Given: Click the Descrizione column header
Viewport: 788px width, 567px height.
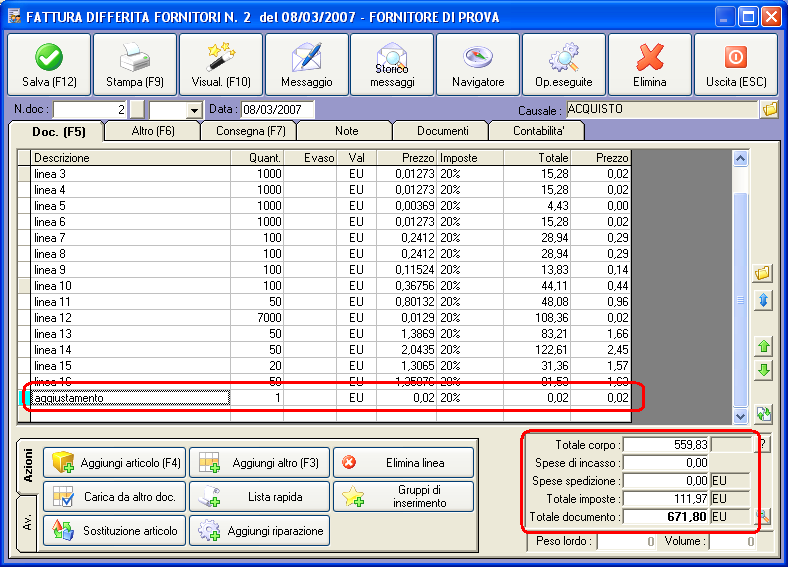Looking at the screenshot, I should (131, 158).
